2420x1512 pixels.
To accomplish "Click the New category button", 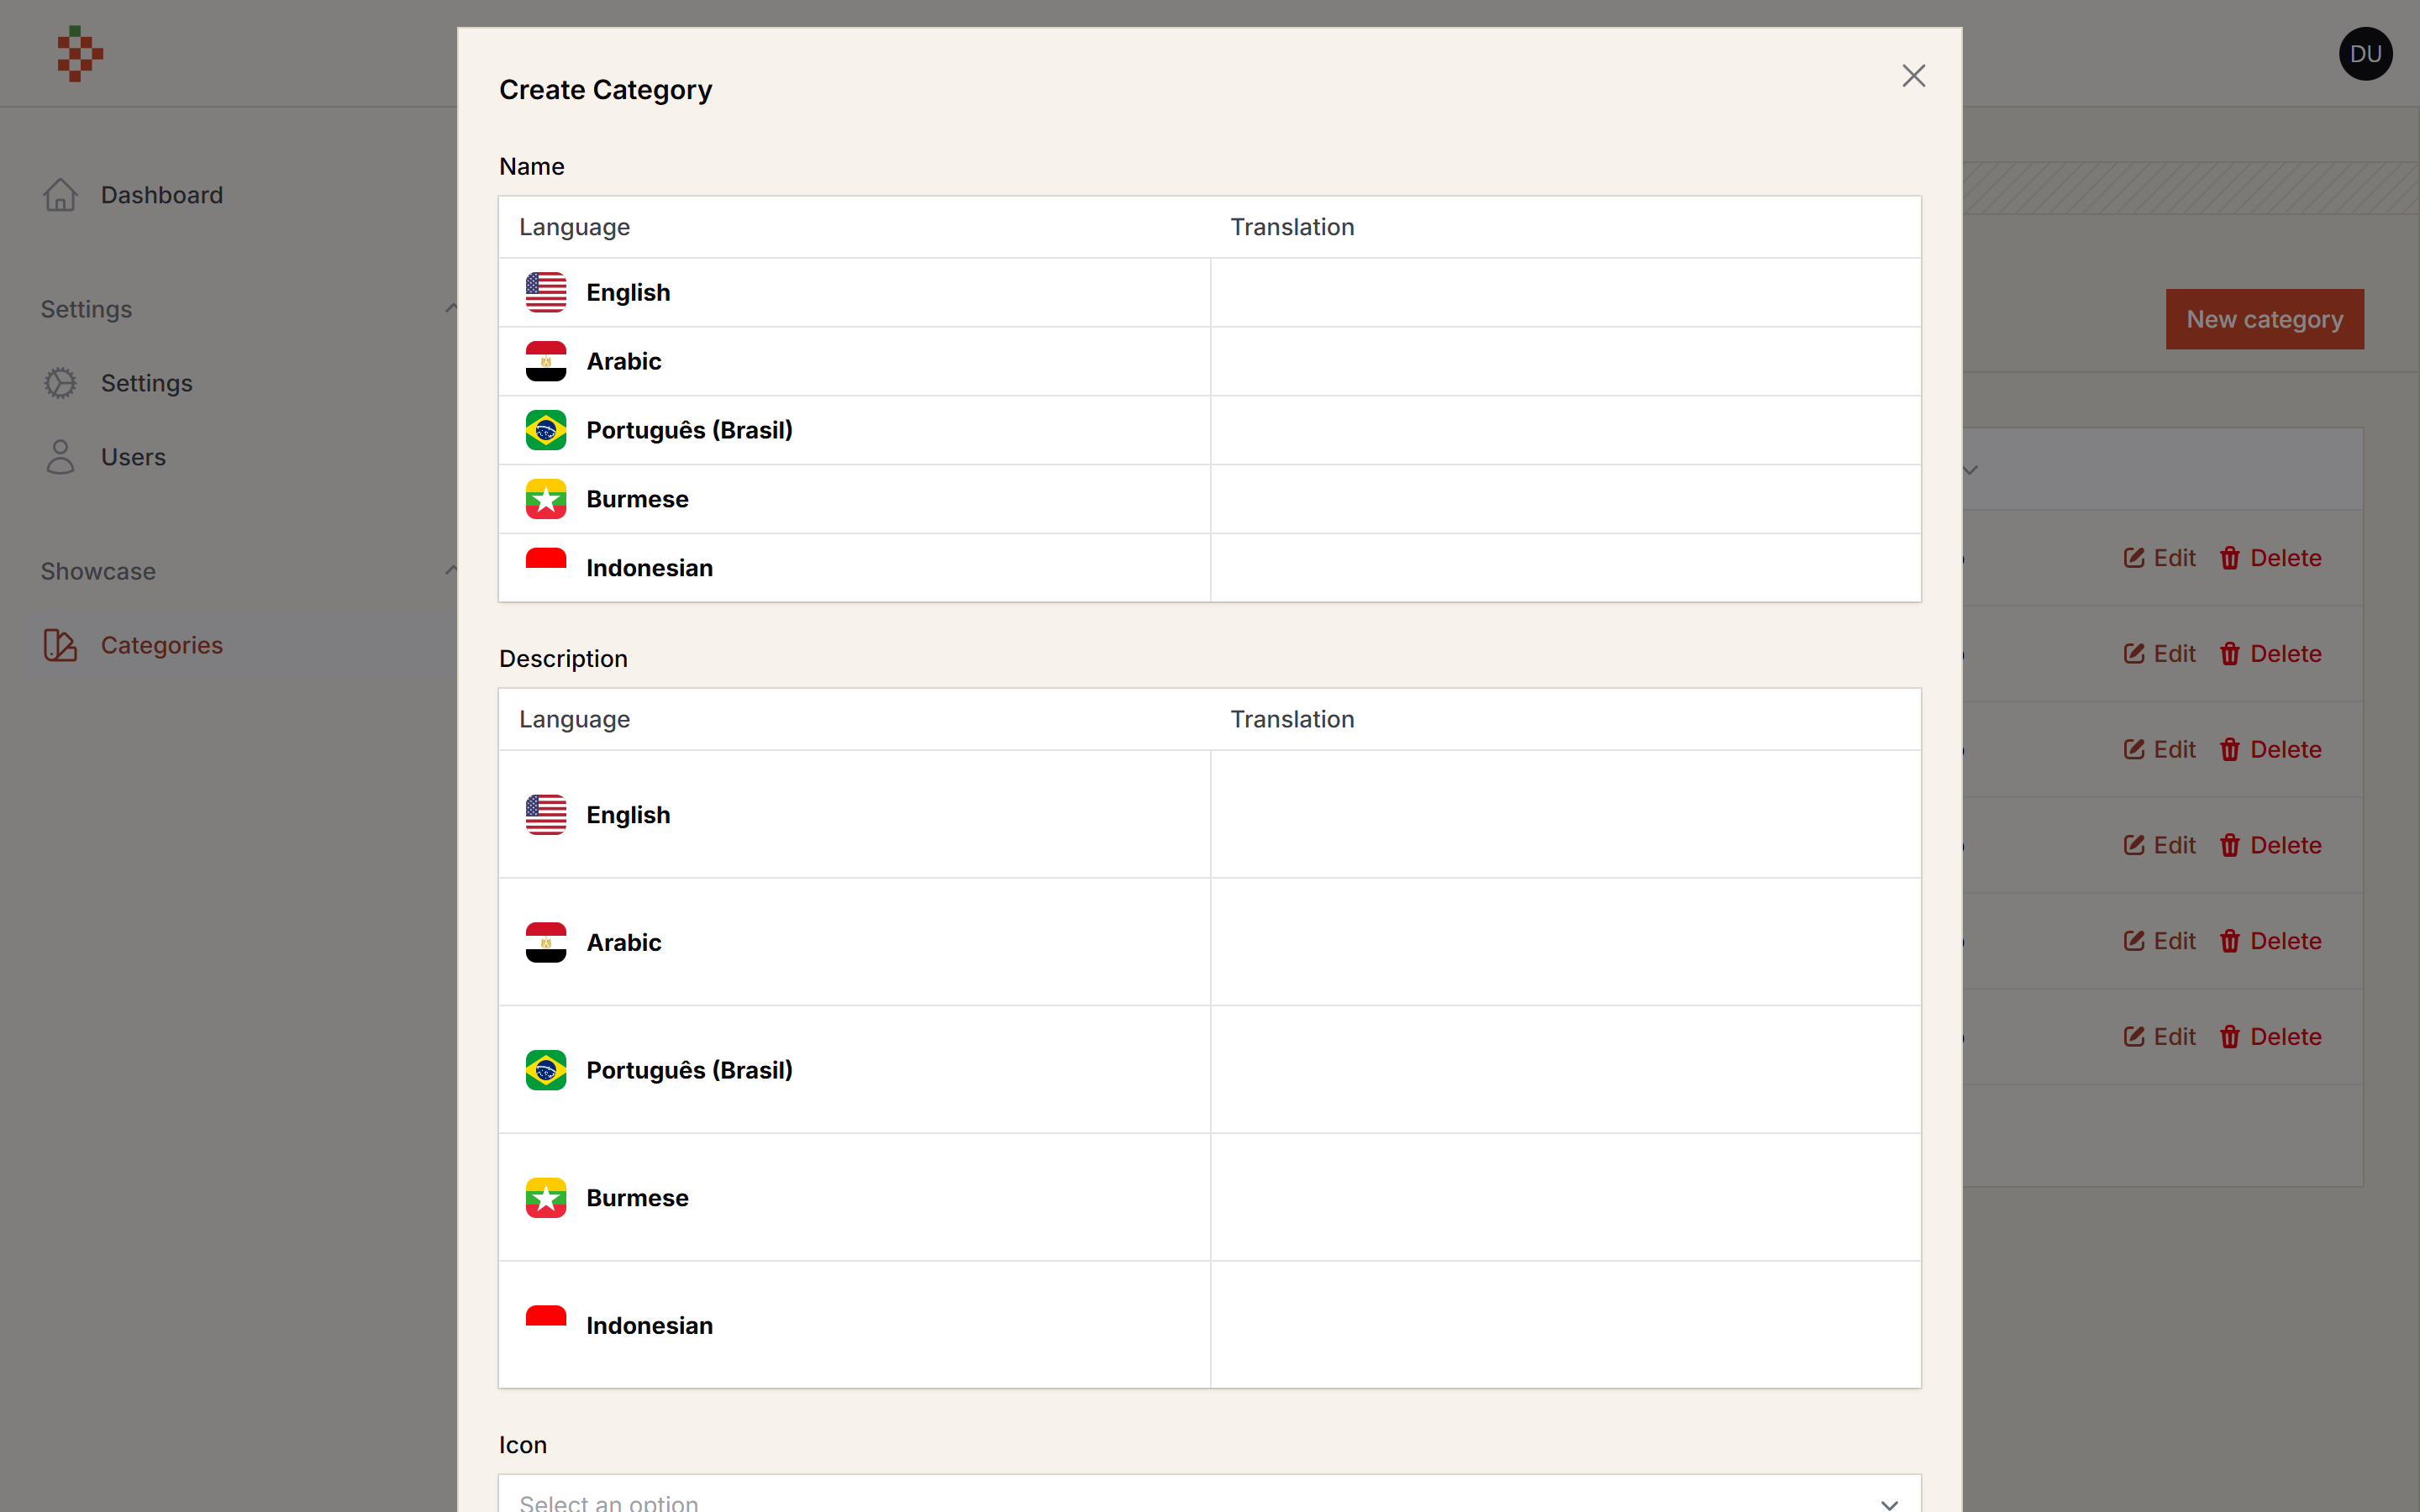I will tap(2264, 319).
